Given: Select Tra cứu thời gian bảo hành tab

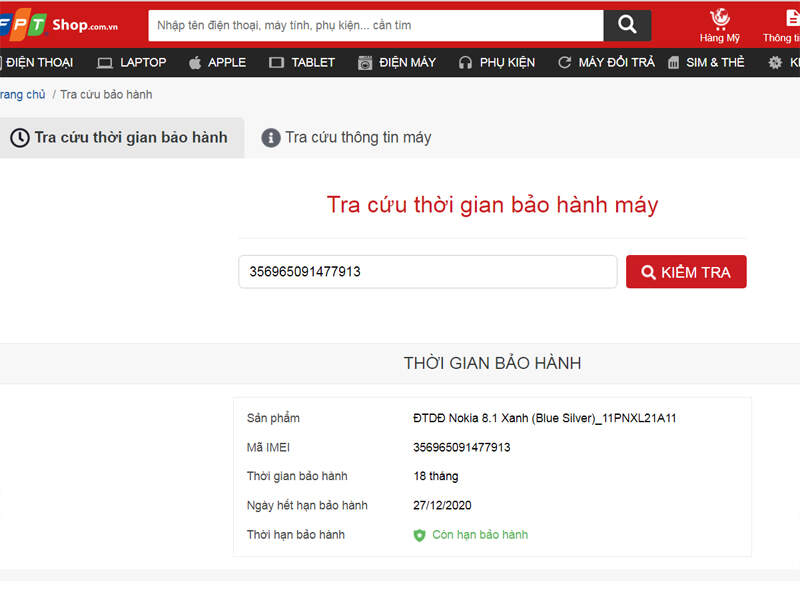Looking at the screenshot, I should pyautogui.click(x=120, y=138).
